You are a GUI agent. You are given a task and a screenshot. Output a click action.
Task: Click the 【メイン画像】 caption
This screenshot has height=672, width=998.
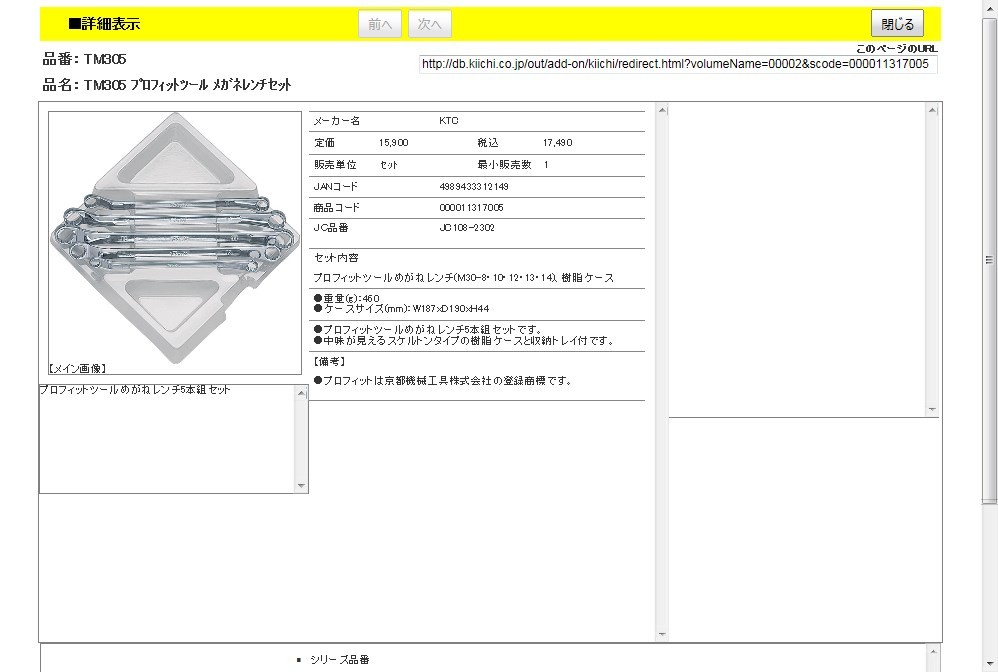tap(77, 368)
